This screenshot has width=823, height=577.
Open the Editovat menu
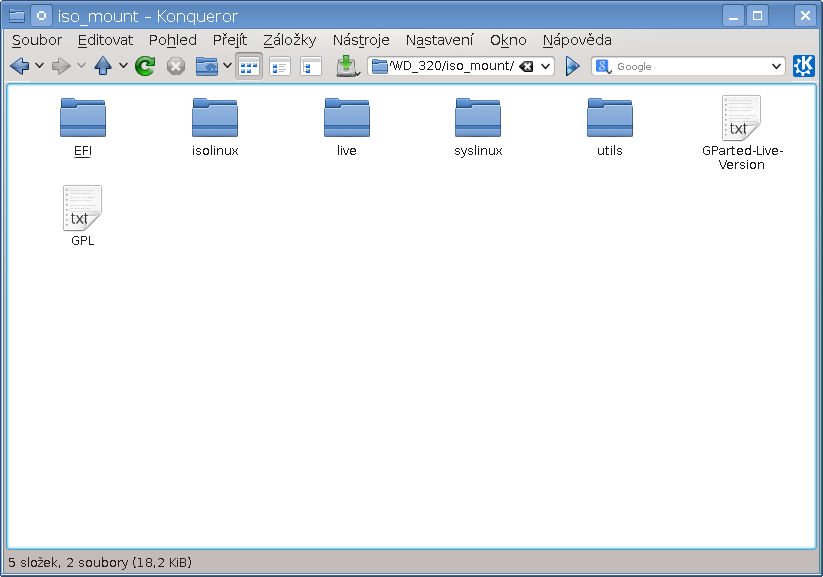coord(105,40)
